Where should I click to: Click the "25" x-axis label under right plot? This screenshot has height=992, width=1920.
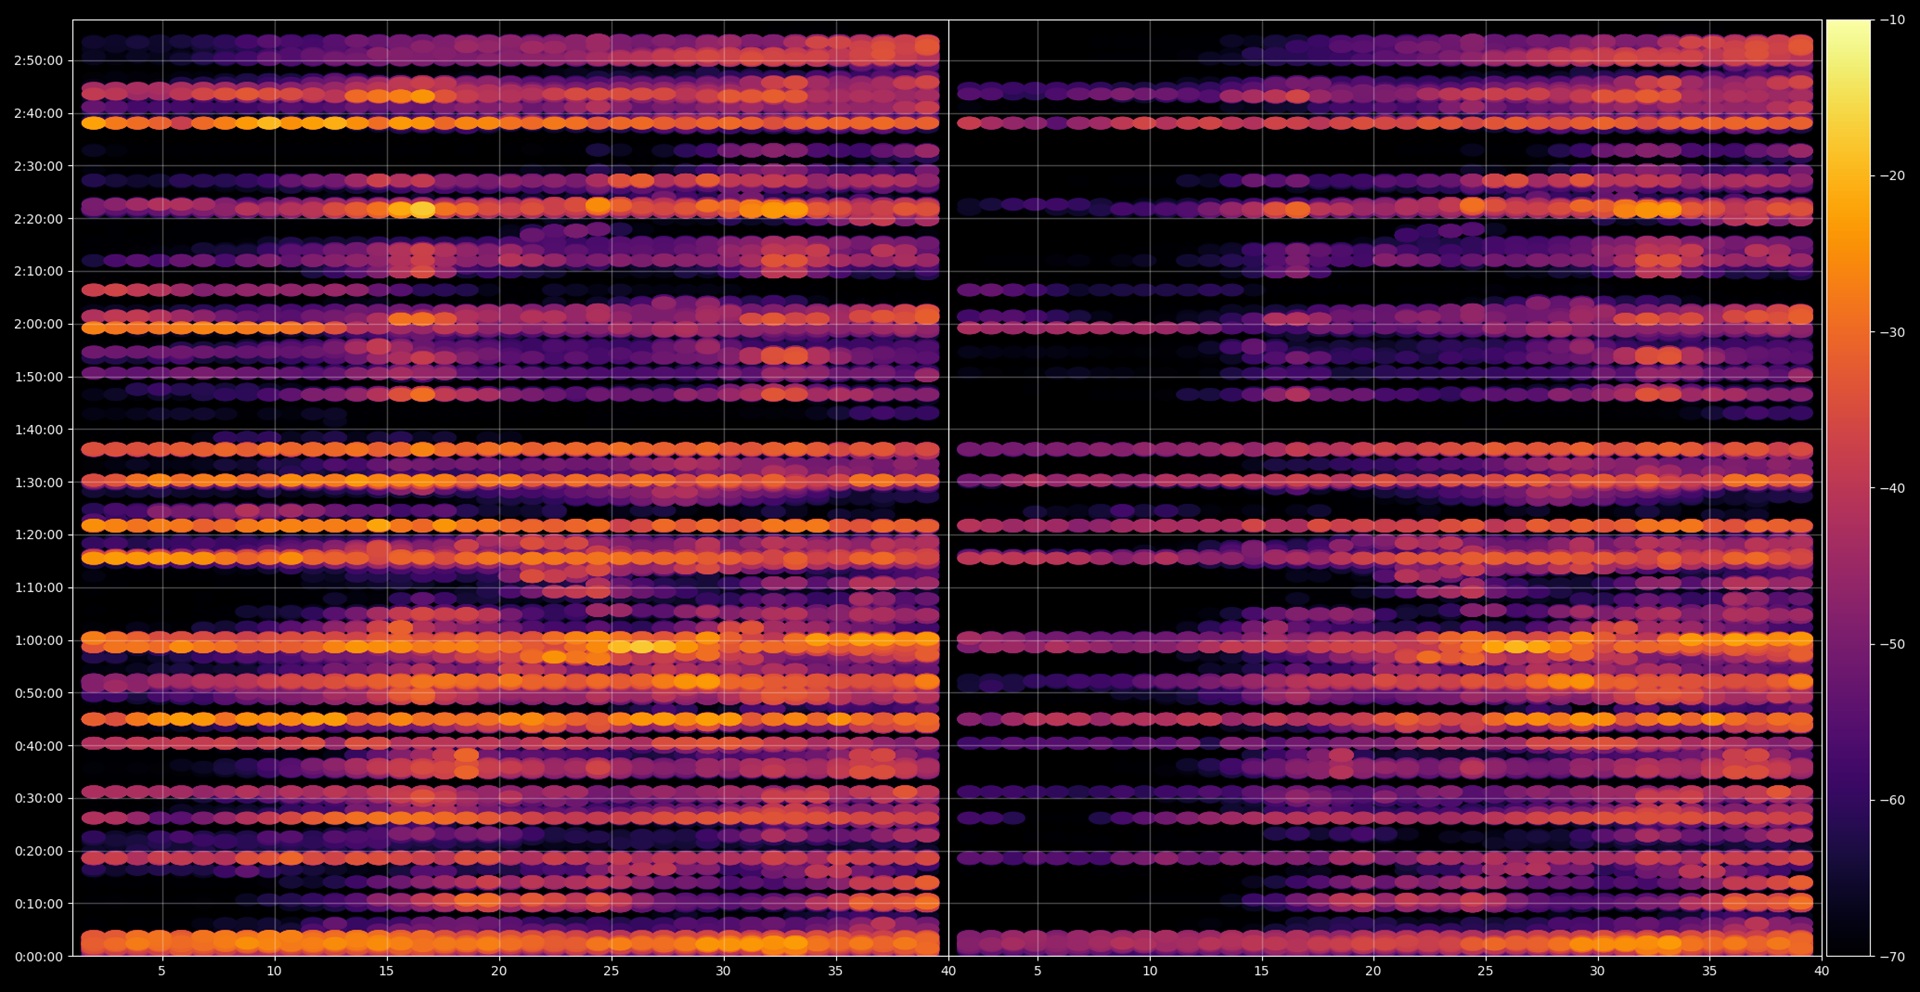click(1485, 971)
